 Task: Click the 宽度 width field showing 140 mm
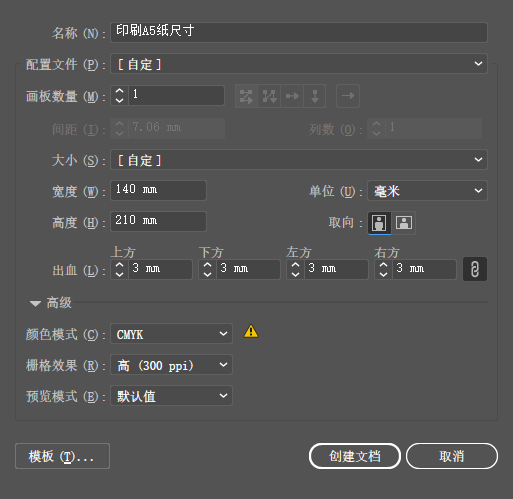point(158,191)
